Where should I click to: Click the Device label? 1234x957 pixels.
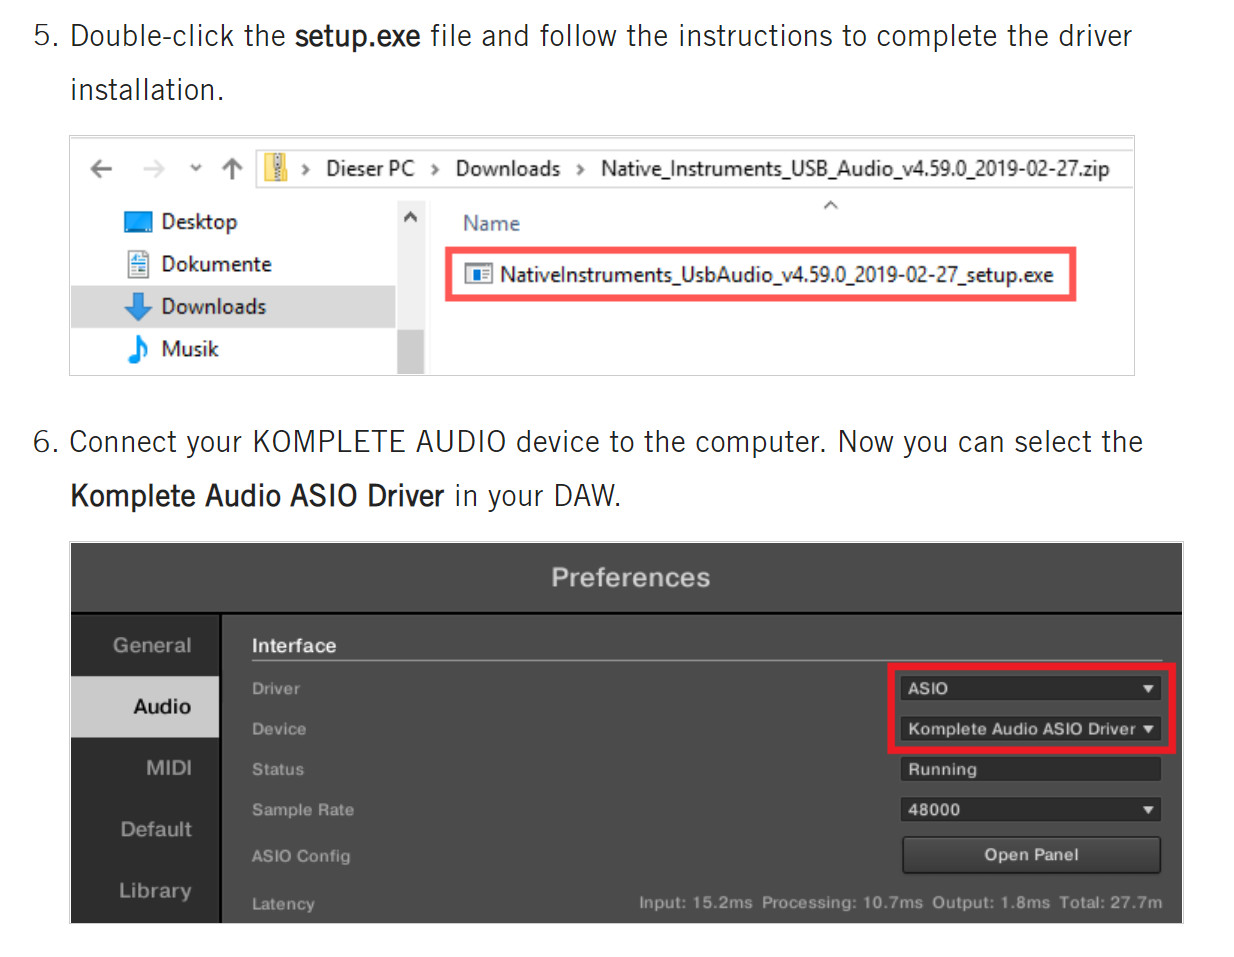click(x=279, y=729)
